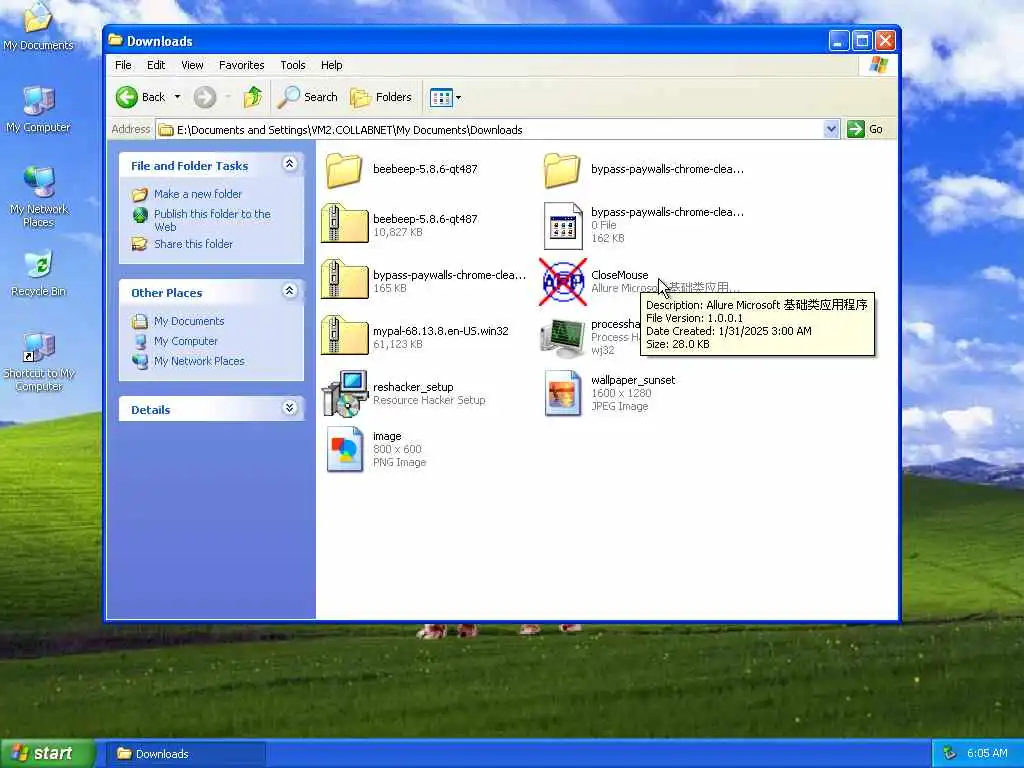1024x768 pixels.
Task: Select the bypass-paywalls 0 File document icon
Action: [563, 225]
